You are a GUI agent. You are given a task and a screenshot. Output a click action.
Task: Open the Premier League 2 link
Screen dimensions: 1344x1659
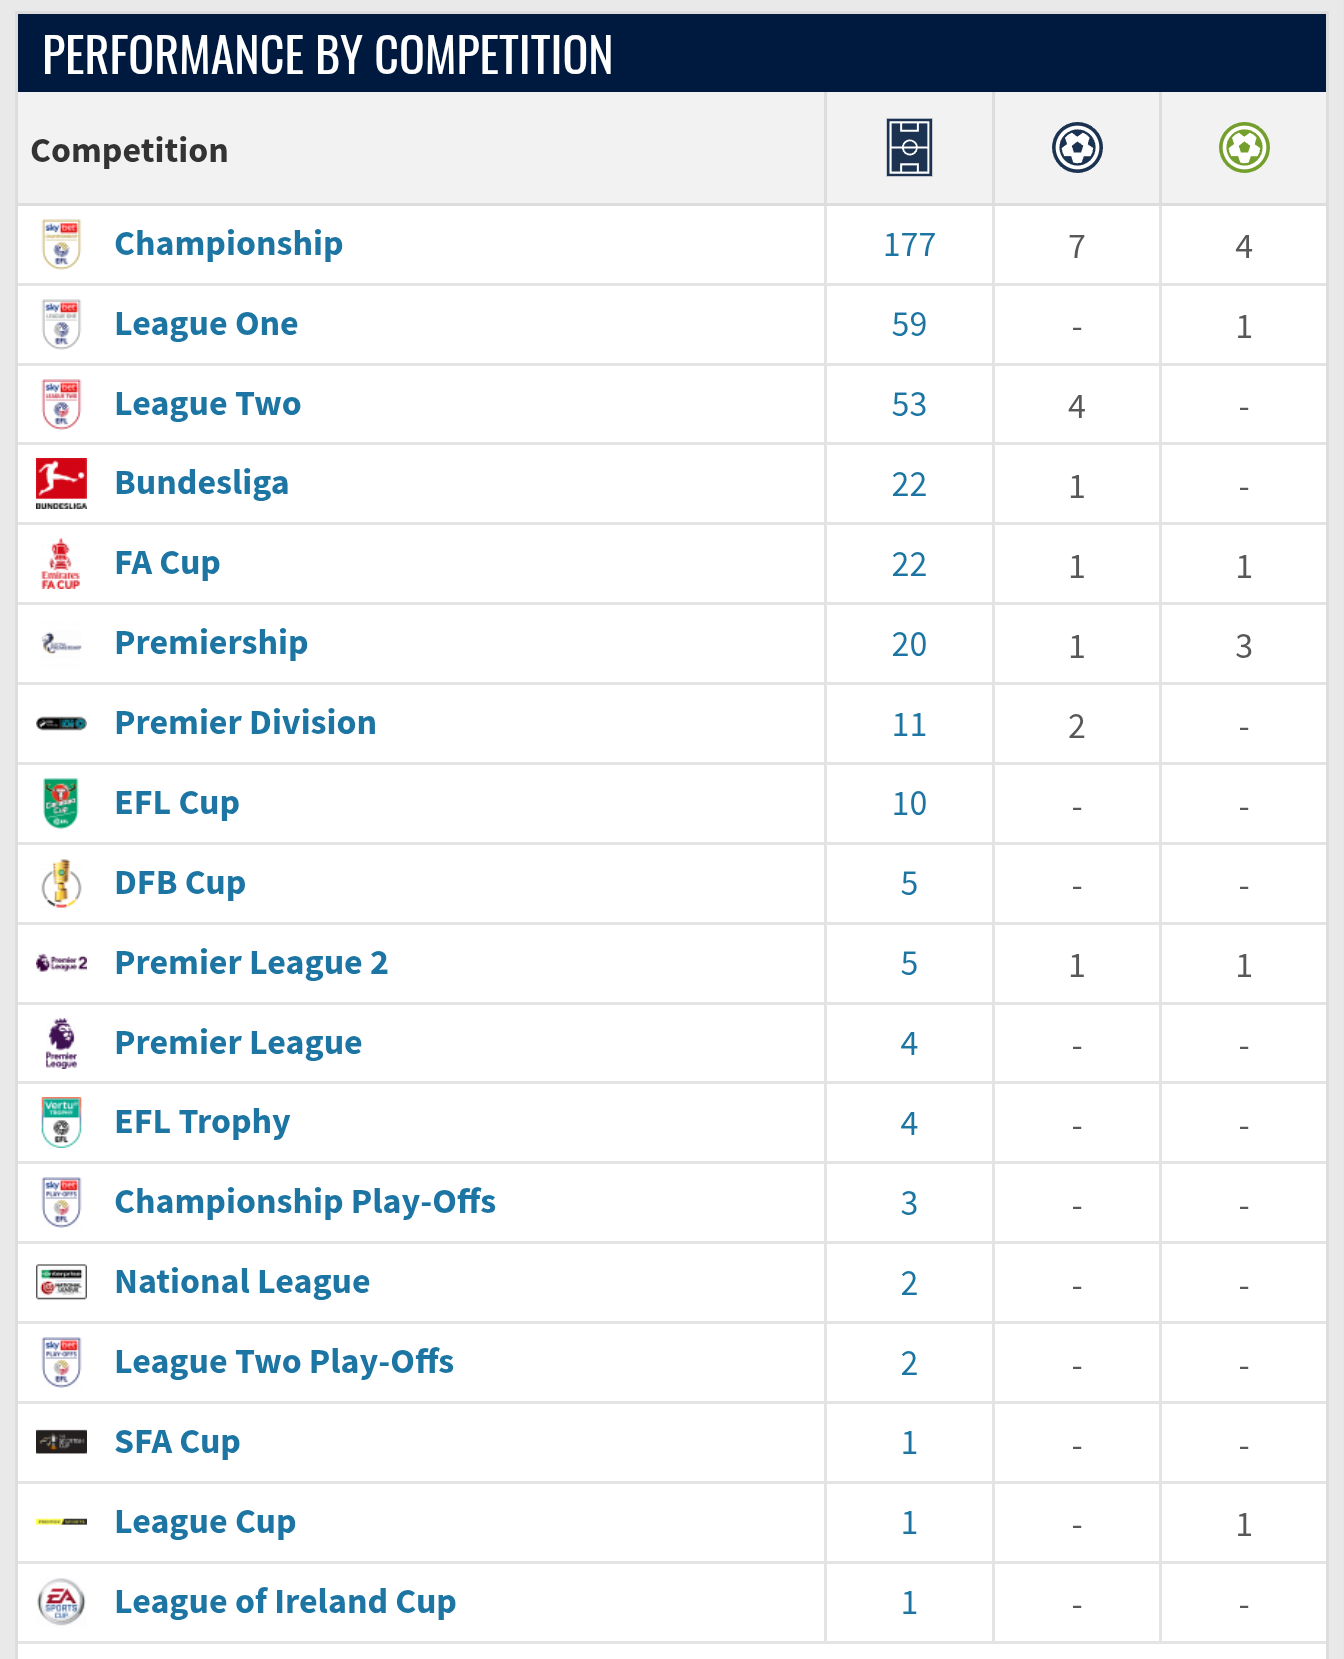[x=251, y=963]
